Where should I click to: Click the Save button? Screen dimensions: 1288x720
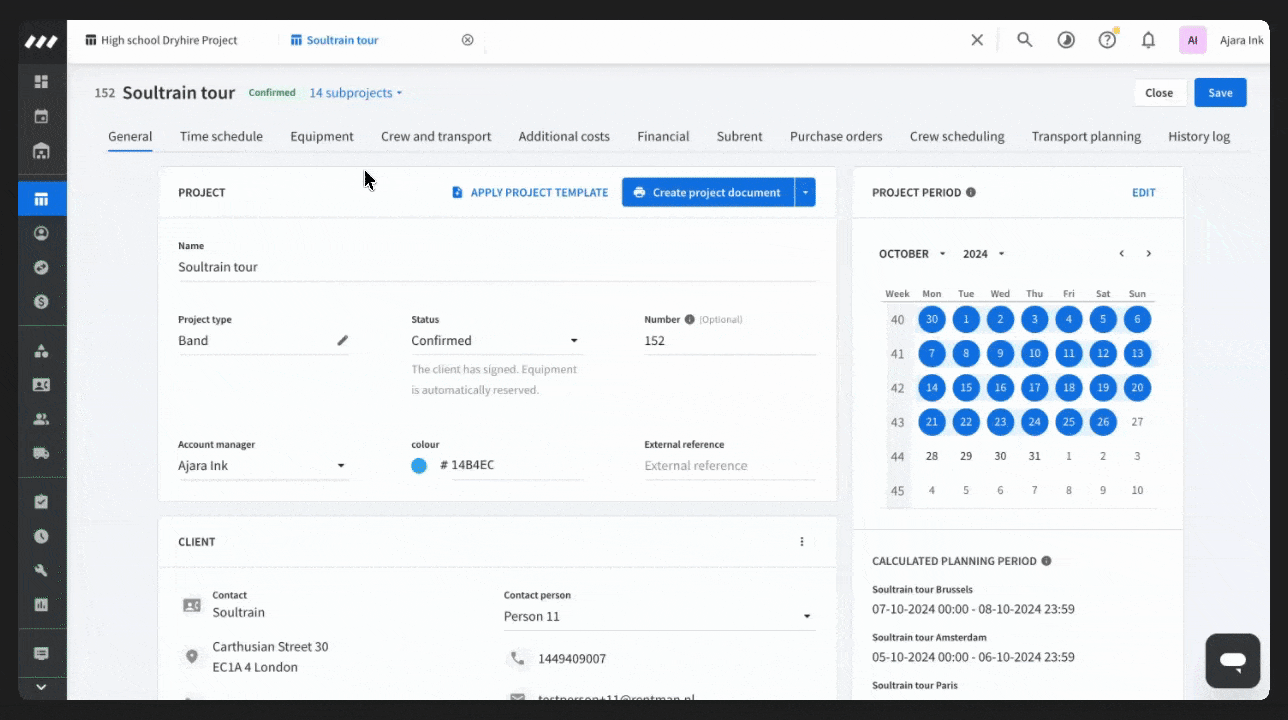[x=1220, y=93]
